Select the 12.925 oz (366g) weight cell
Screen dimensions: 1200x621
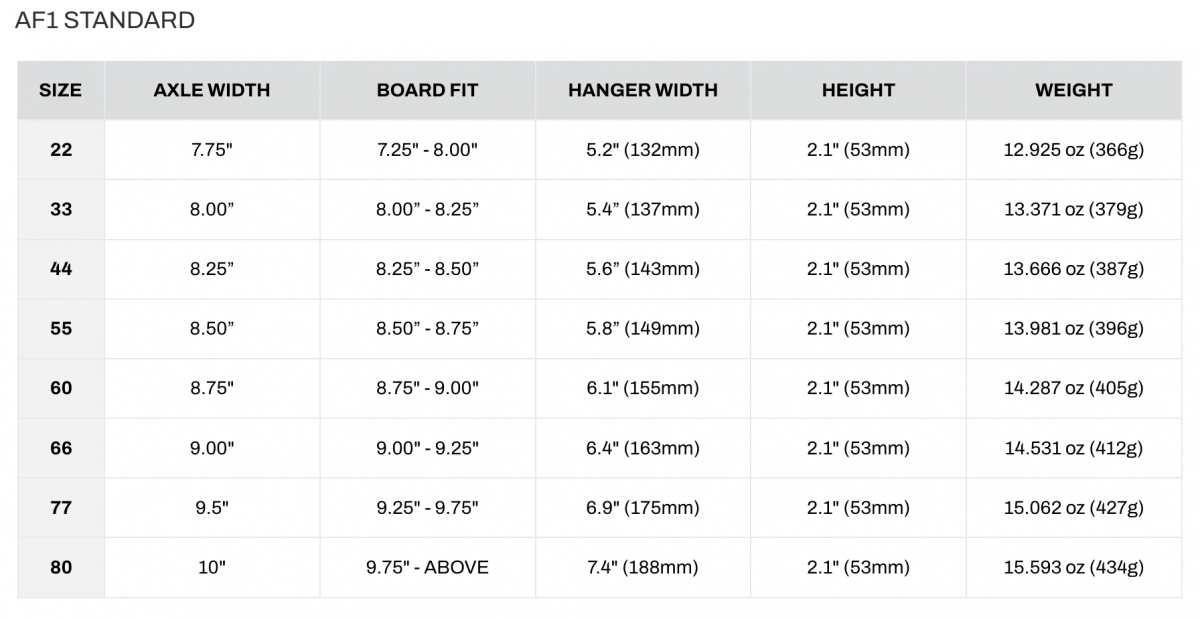tap(1074, 150)
